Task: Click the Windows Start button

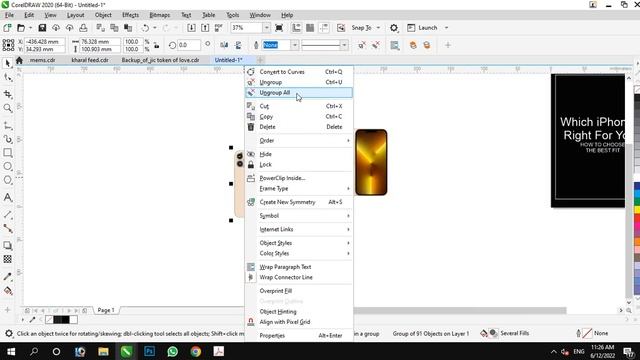Action: (x=11, y=351)
